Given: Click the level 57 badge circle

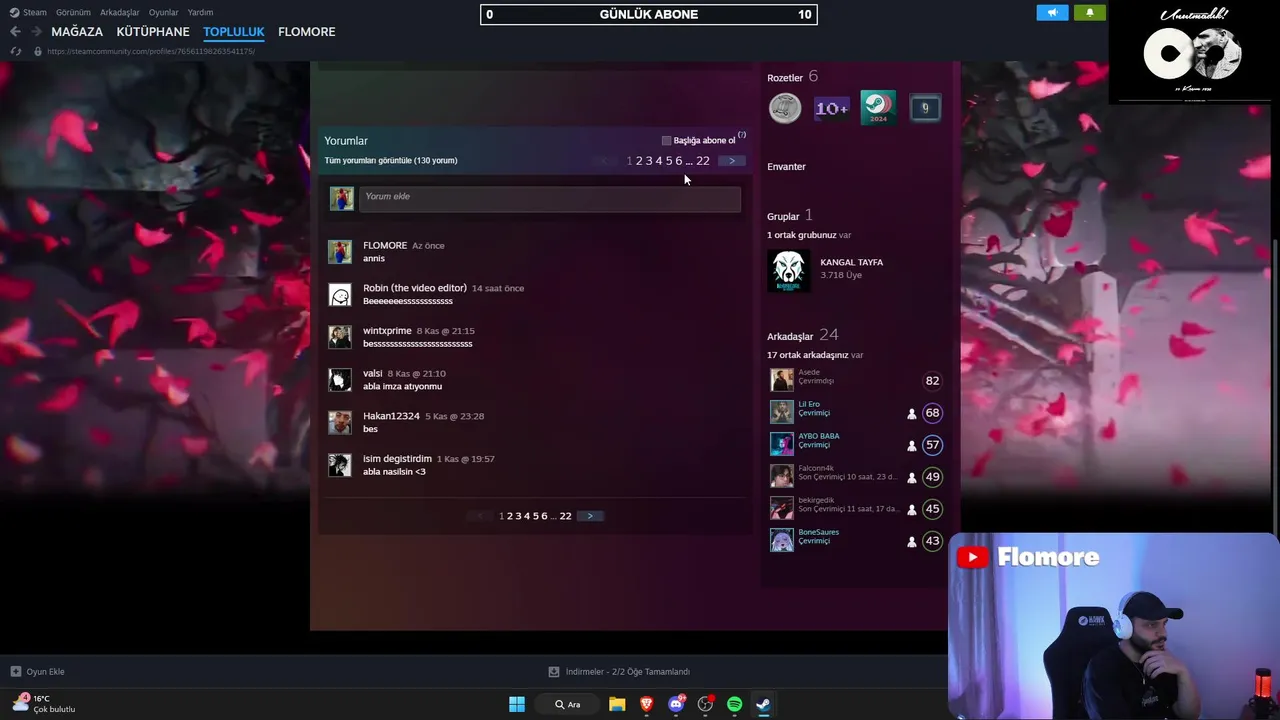Looking at the screenshot, I should click(x=932, y=445).
